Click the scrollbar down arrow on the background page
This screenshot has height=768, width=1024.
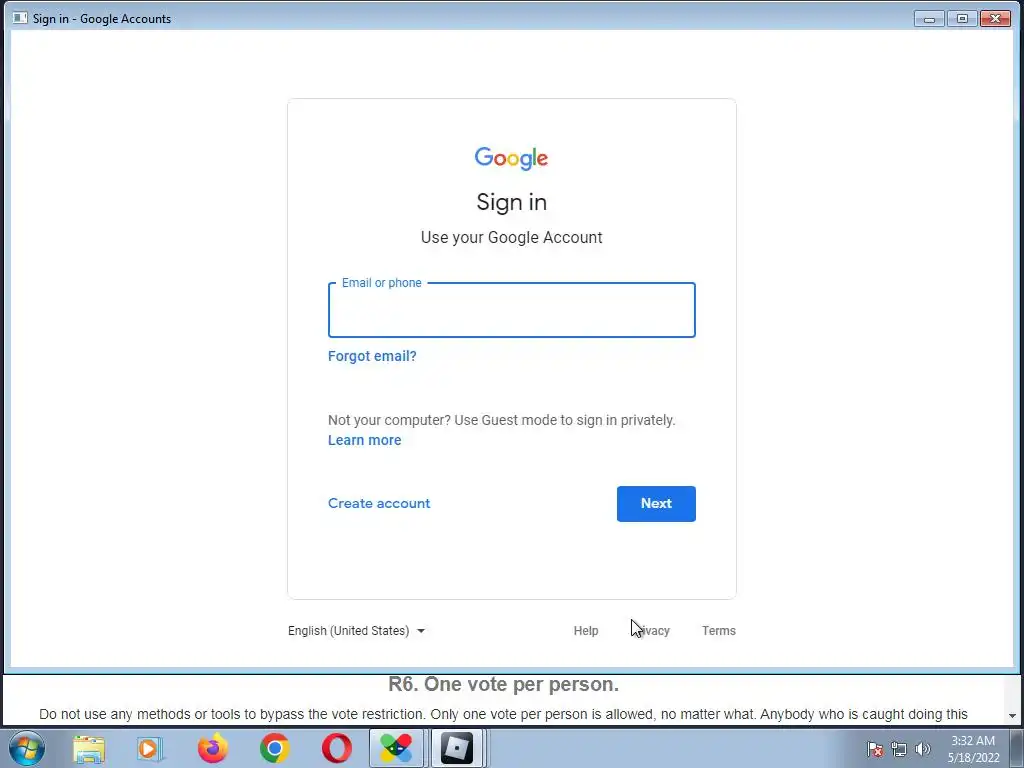pos(1013,716)
